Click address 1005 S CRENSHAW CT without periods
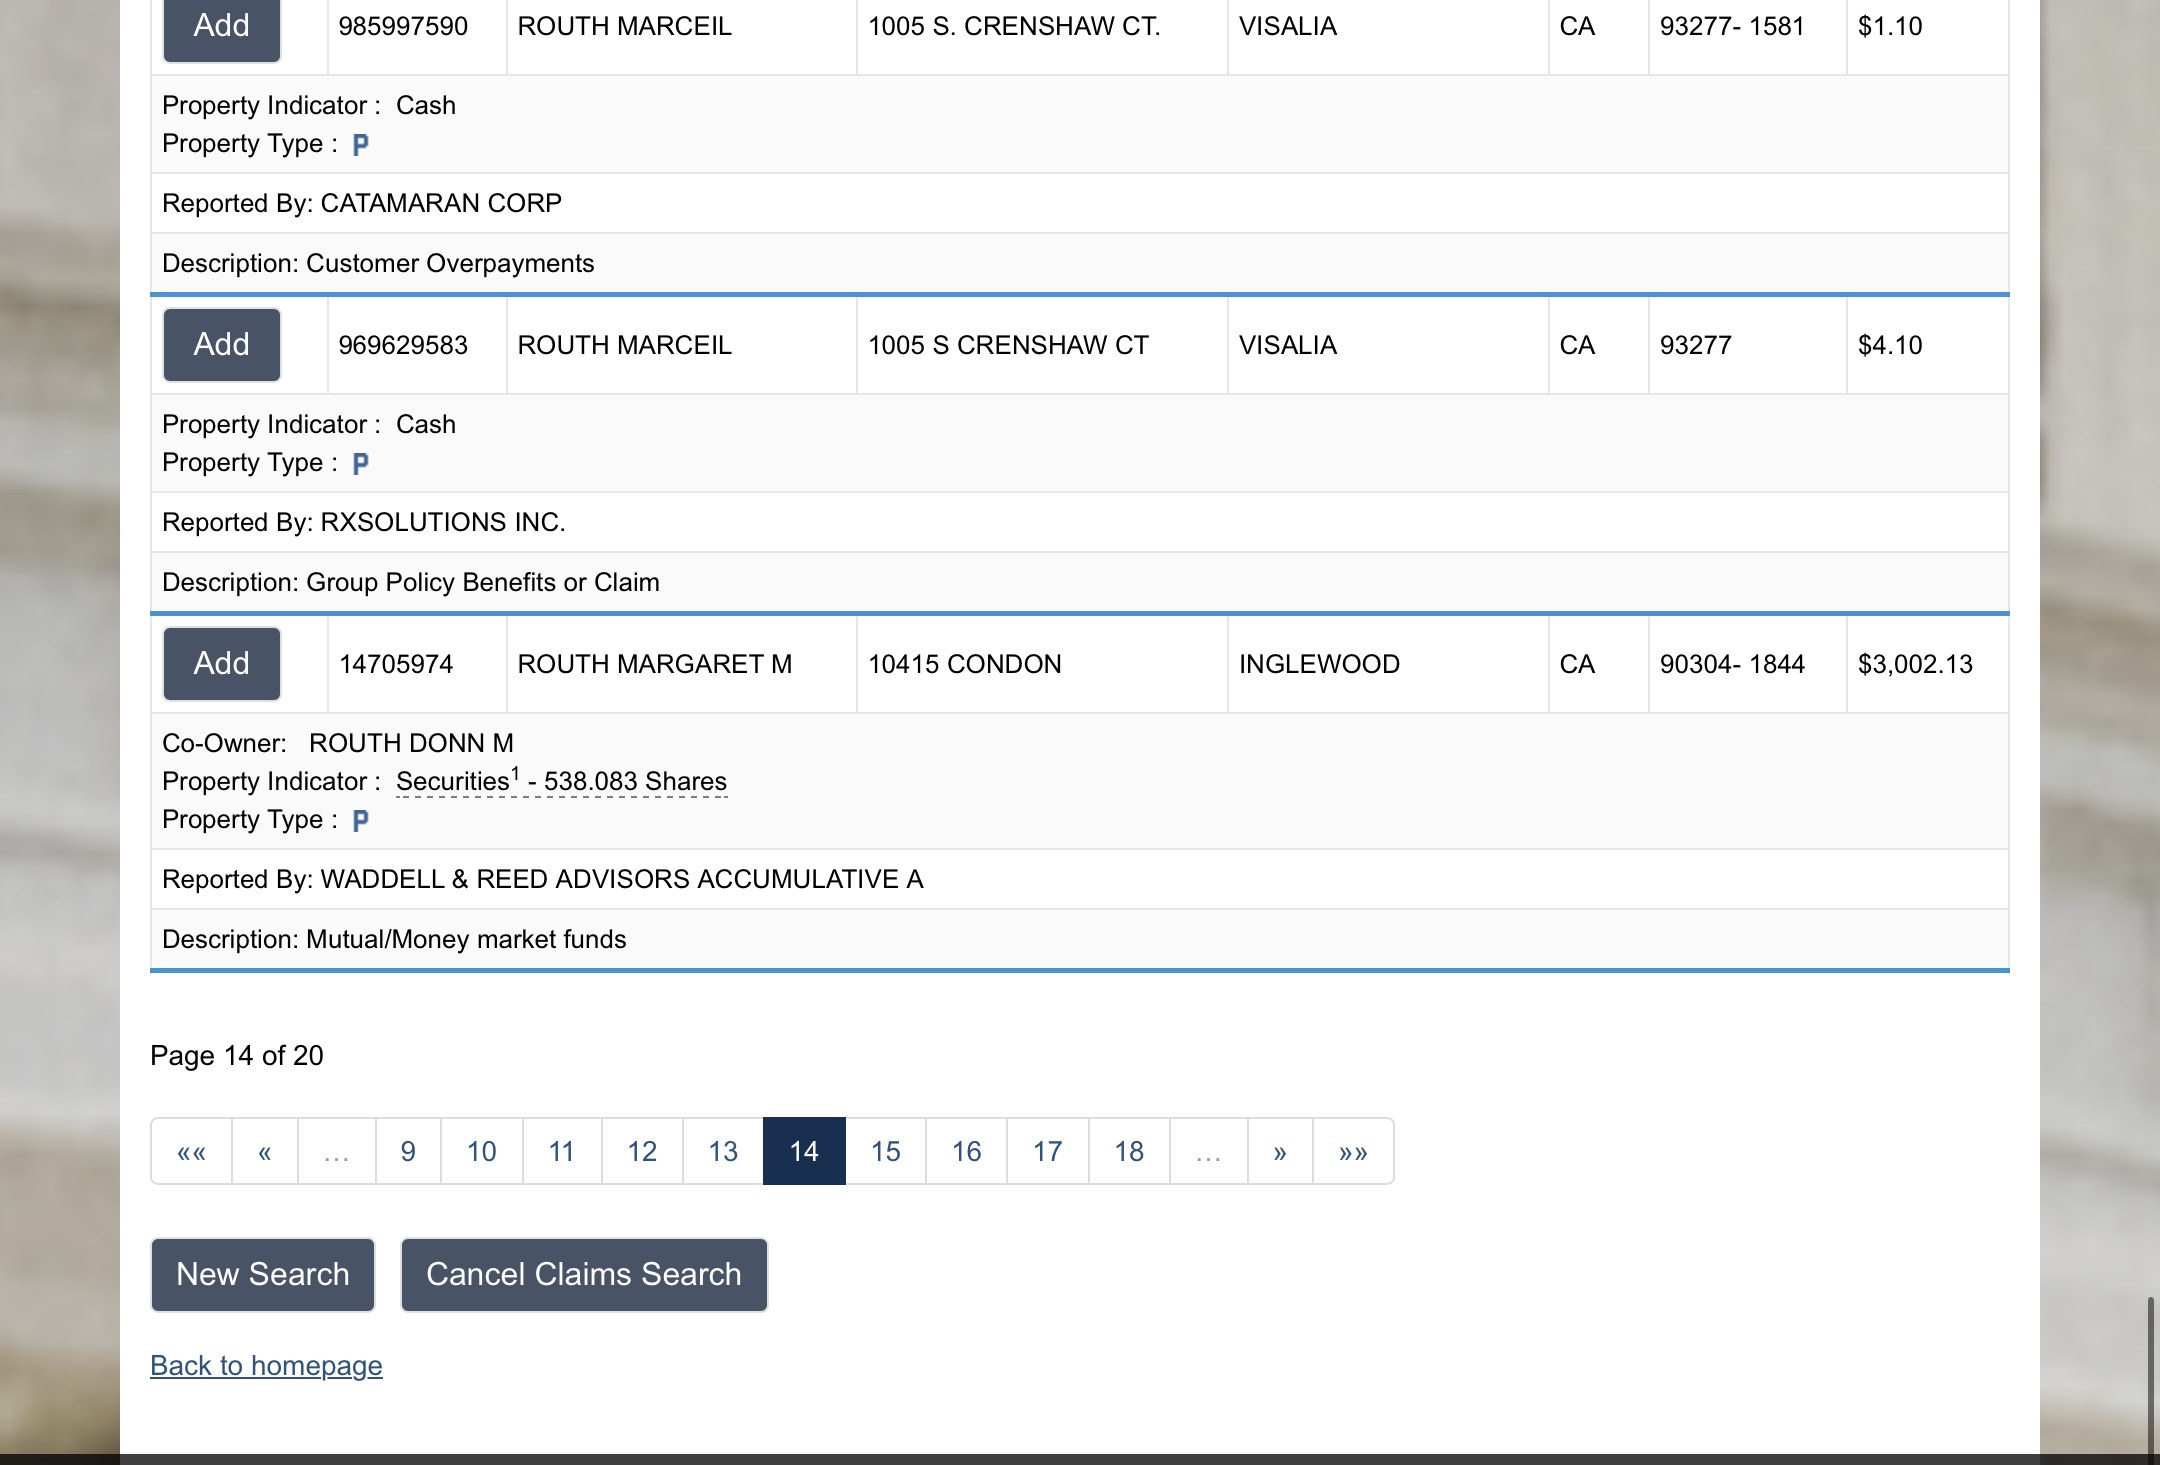This screenshot has height=1465, width=2160. tap(1008, 345)
